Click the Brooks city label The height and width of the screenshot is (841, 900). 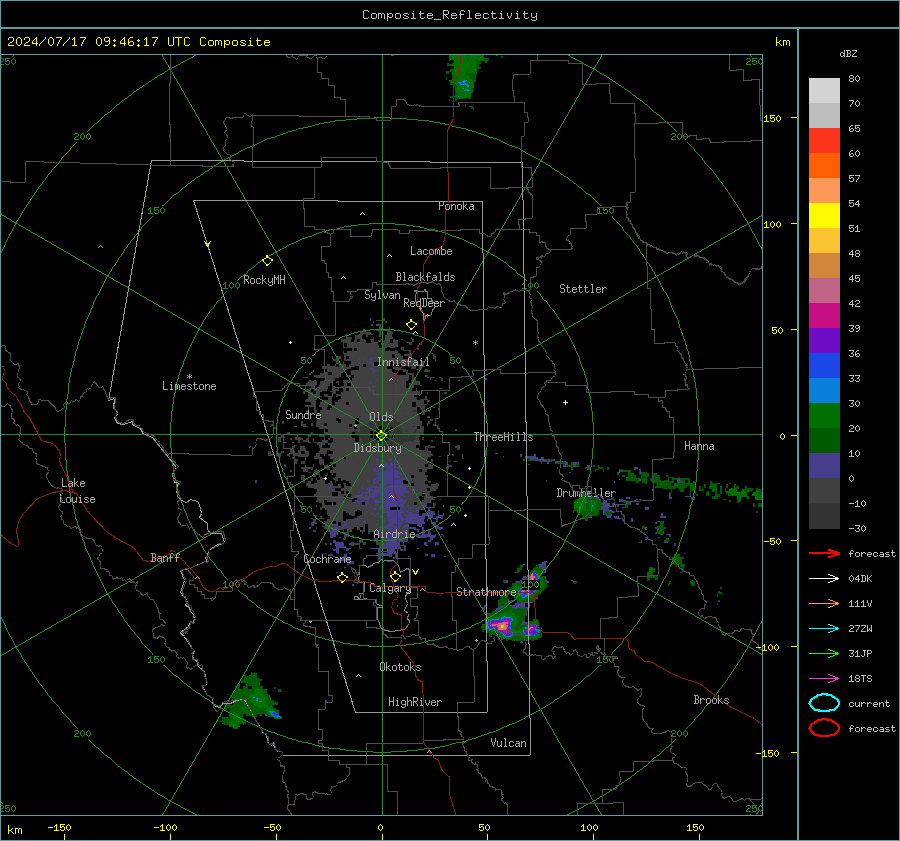click(x=711, y=700)
